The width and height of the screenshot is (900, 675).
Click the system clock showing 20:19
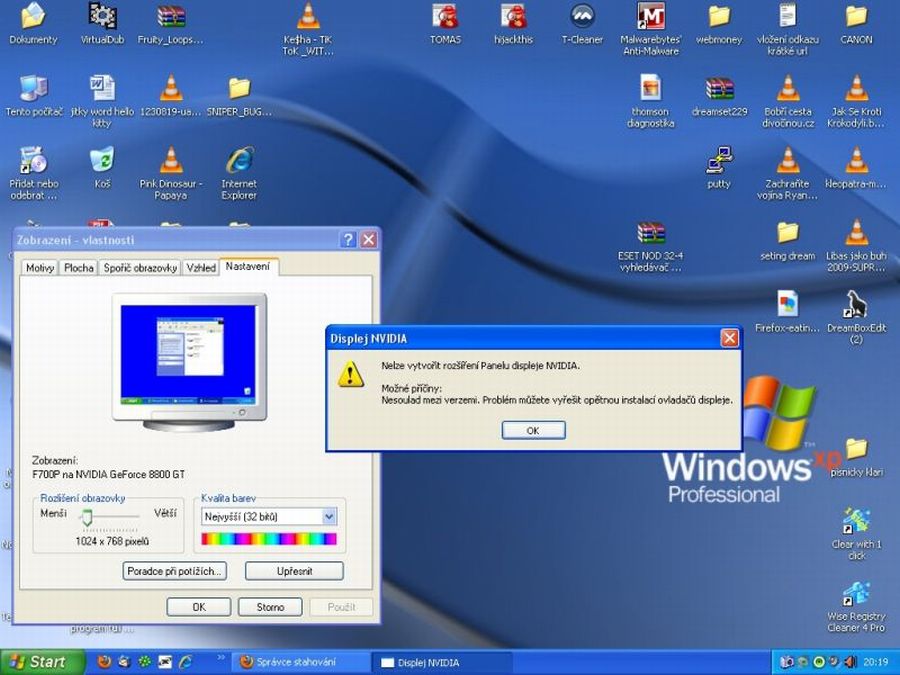coord(875,662)
